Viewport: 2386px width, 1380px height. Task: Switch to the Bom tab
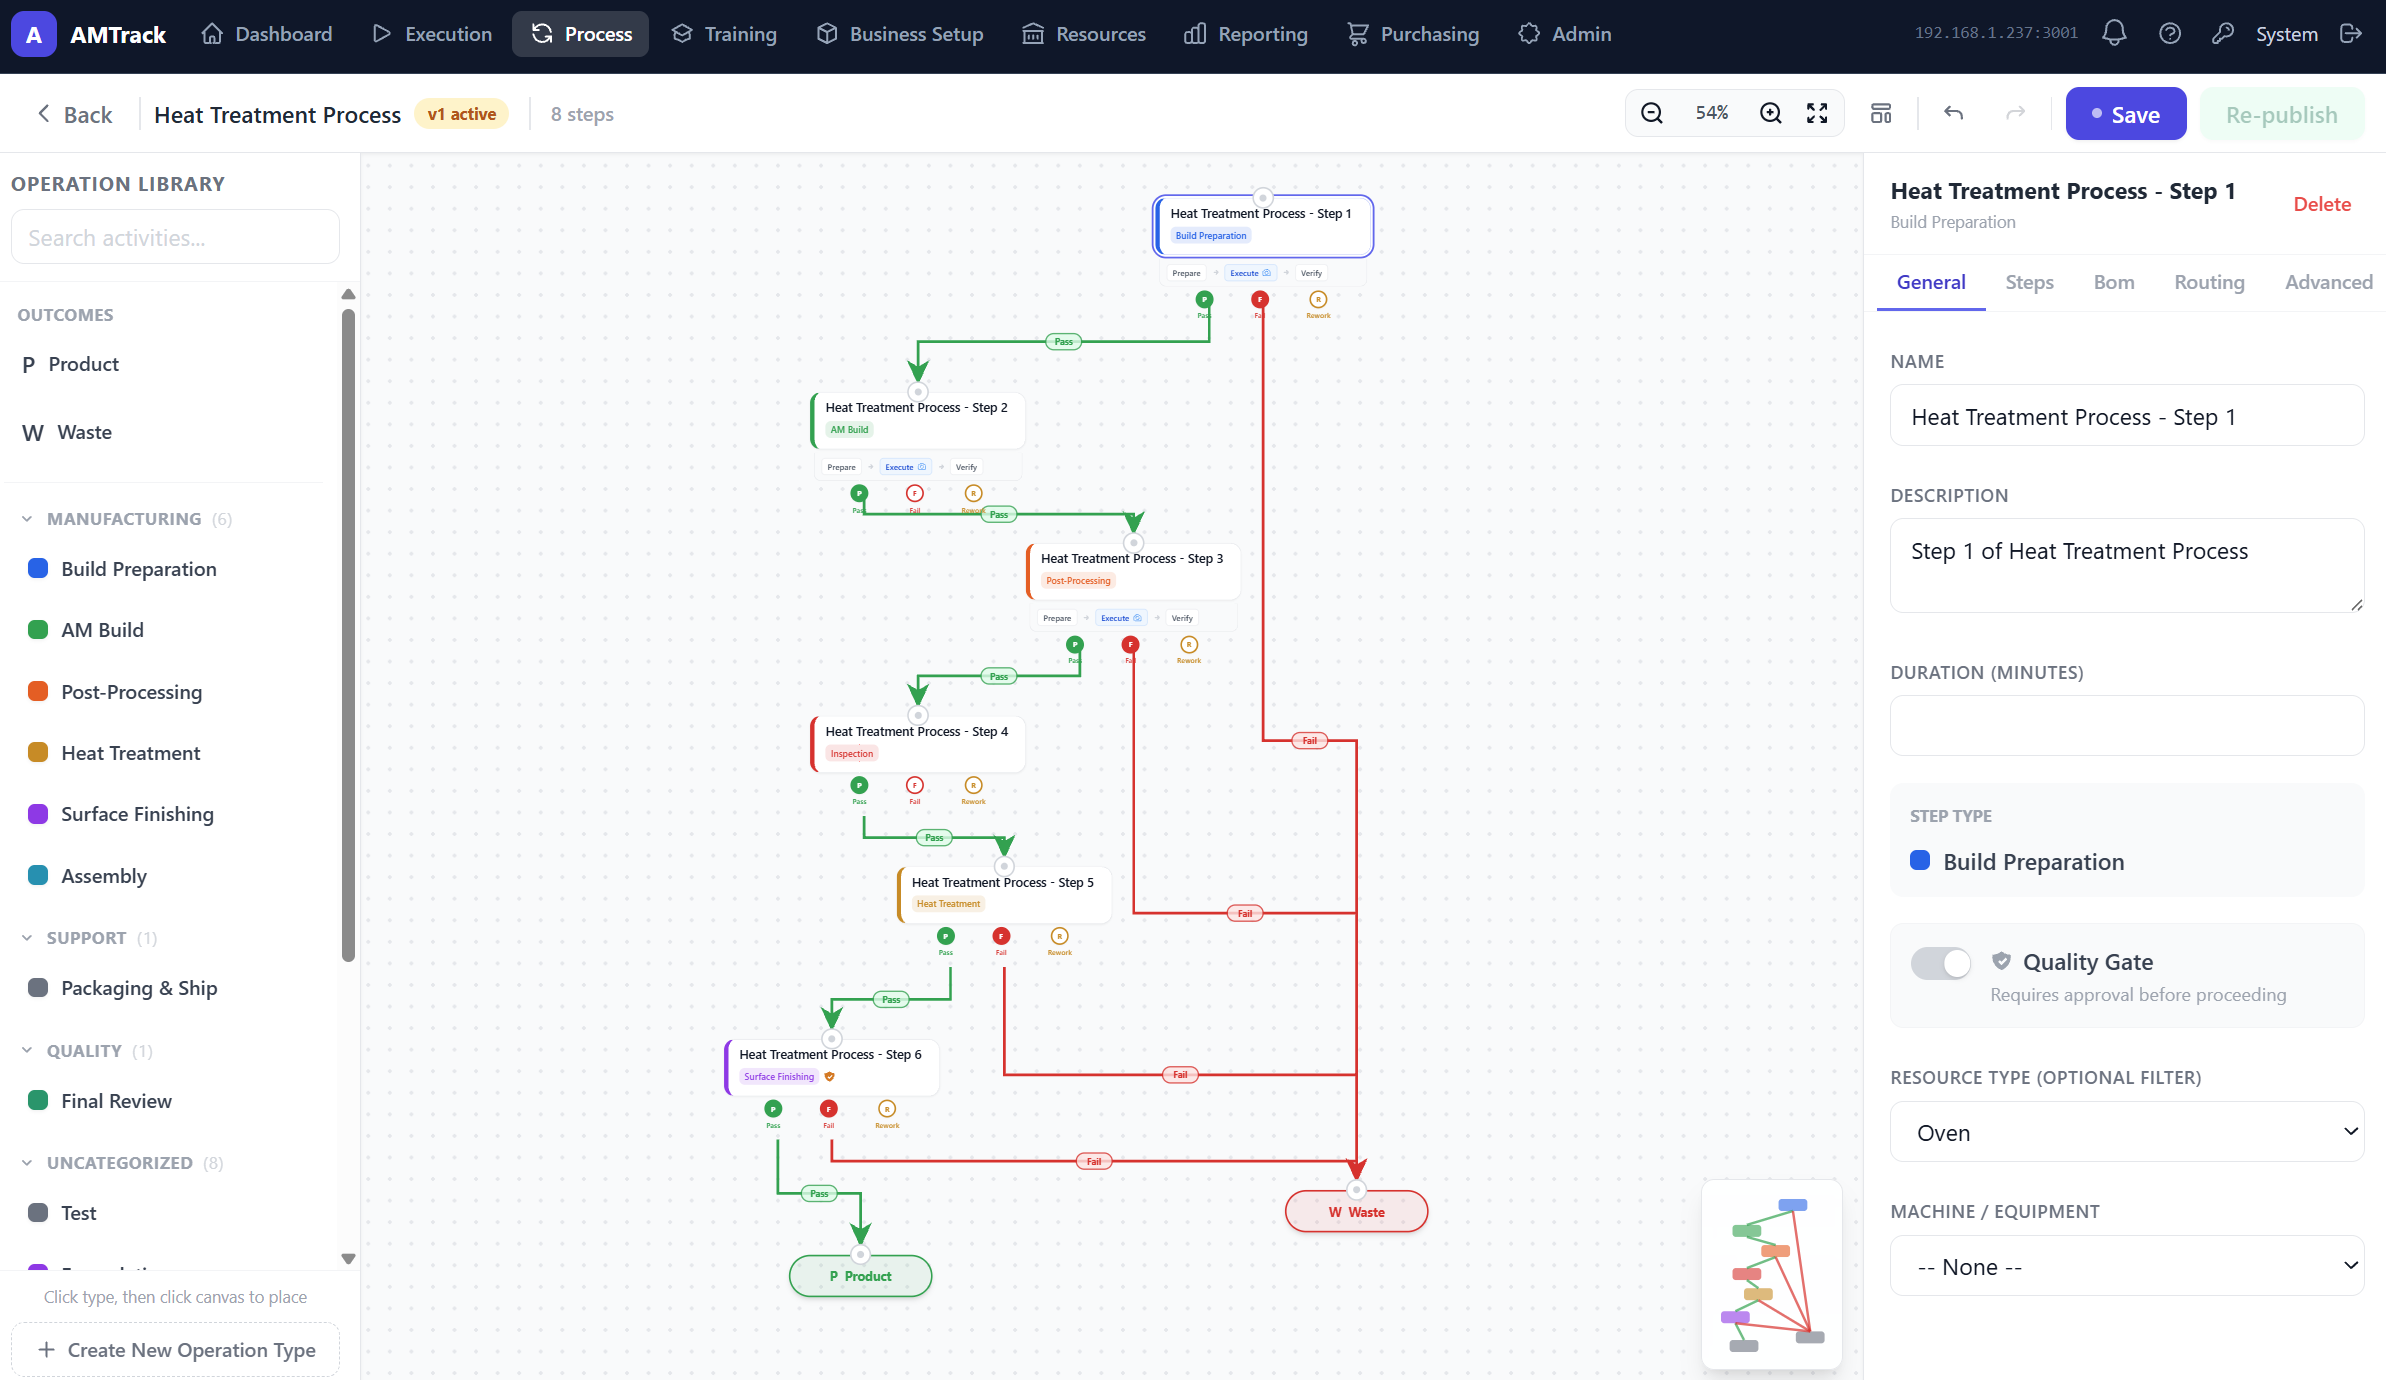[x=2114, y=283]
